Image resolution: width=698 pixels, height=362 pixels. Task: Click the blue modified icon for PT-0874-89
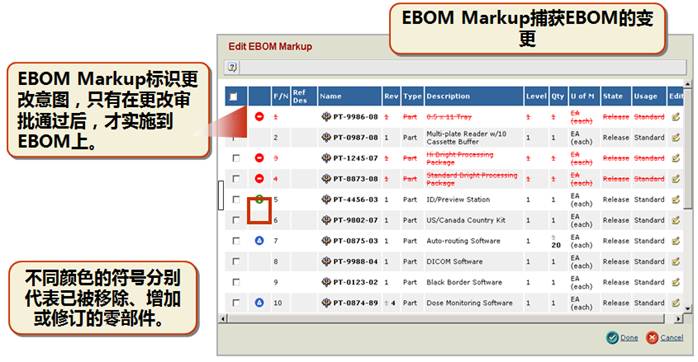259,303
